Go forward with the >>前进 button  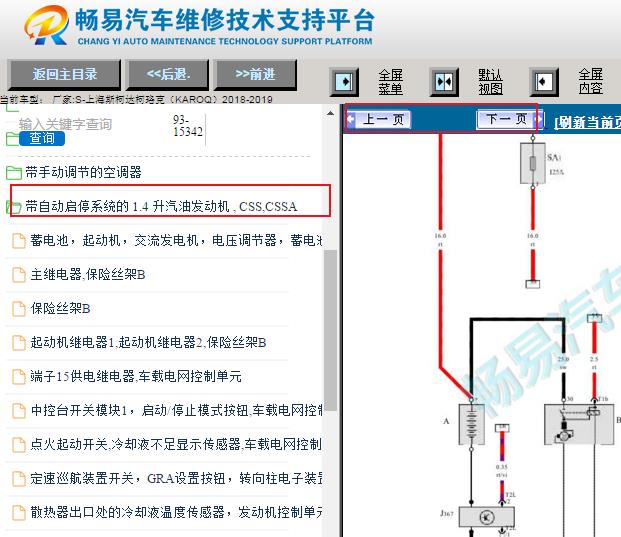pyautogui.click(x=255, y=74)
